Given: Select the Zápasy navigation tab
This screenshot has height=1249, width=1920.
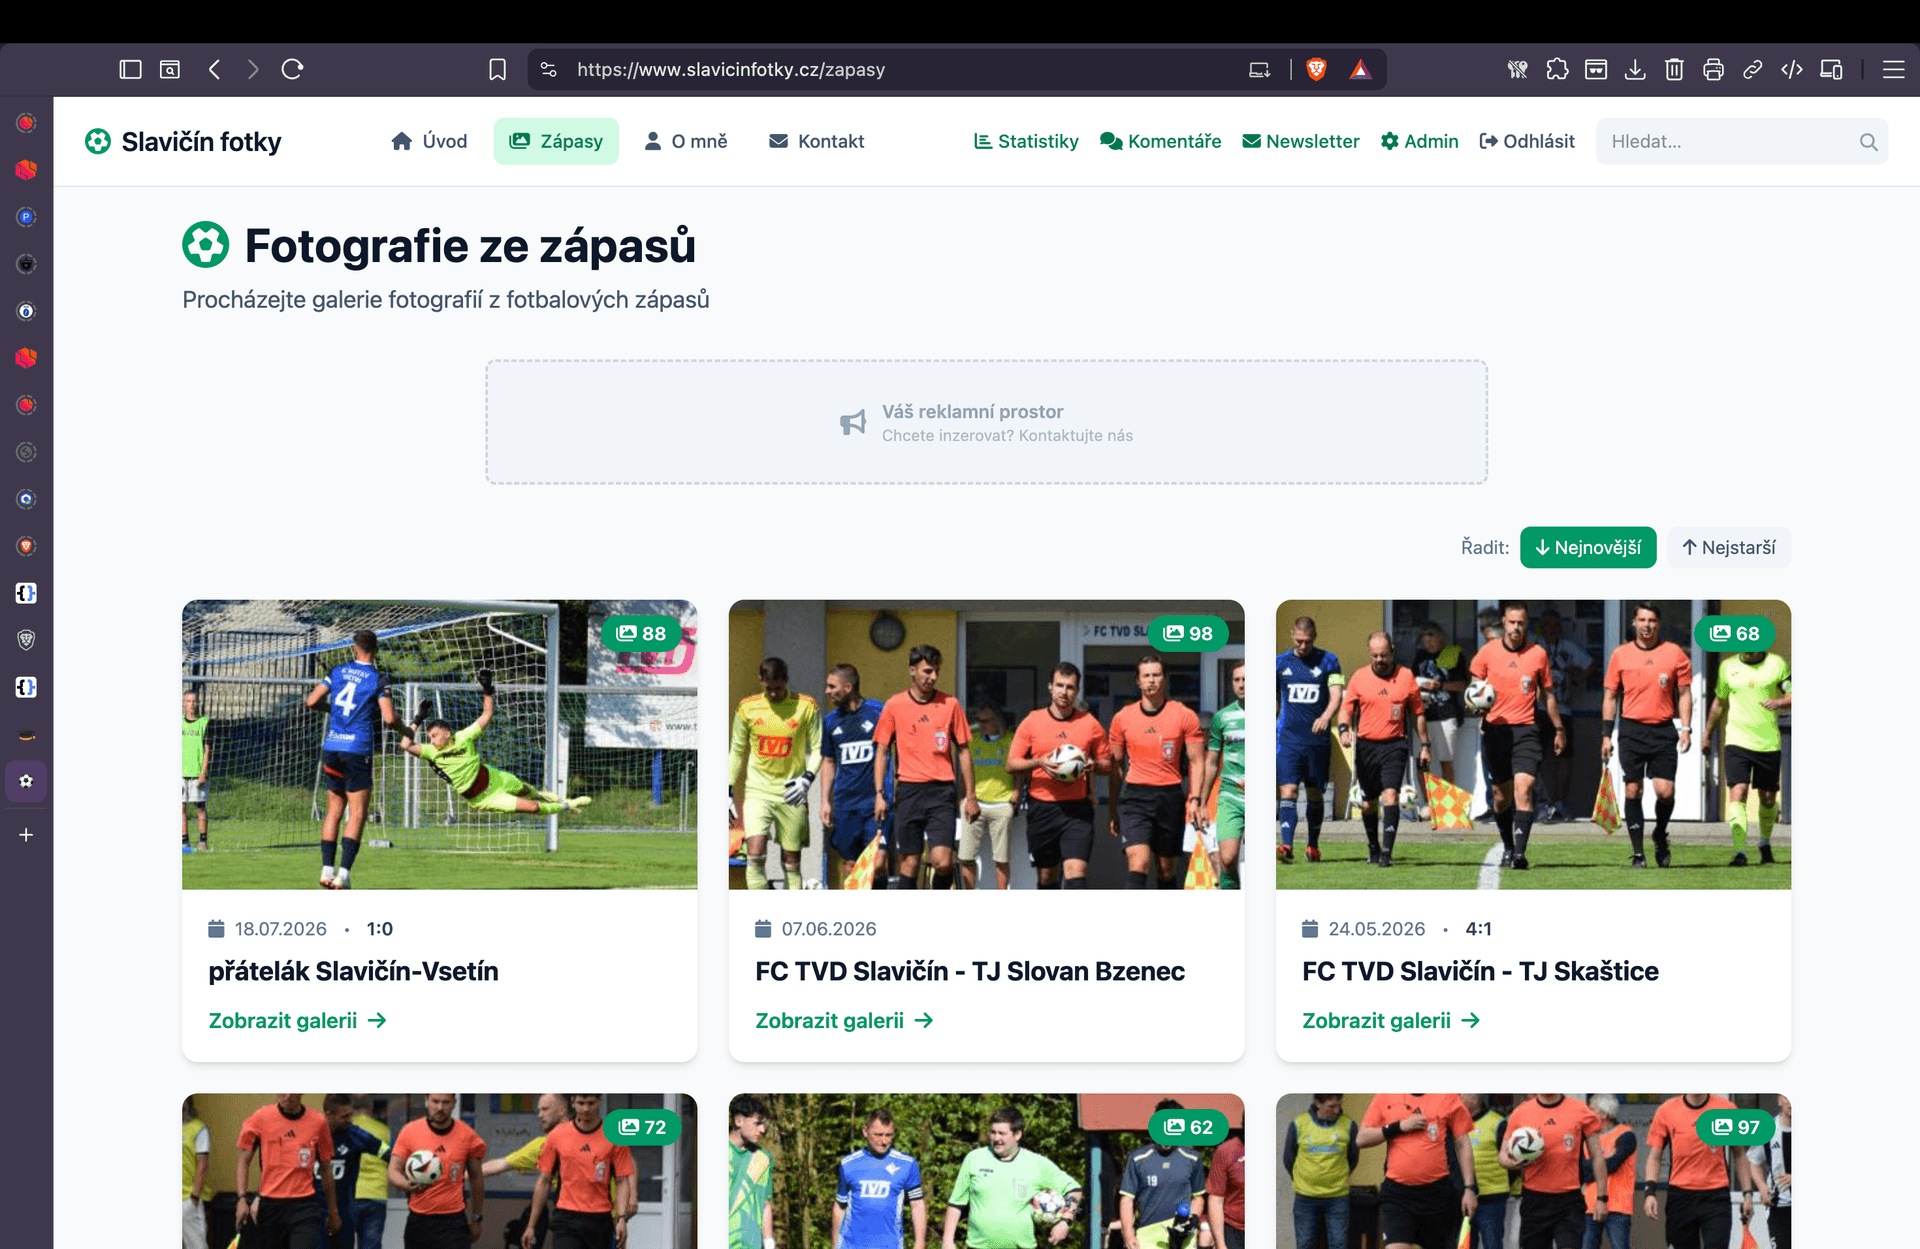Looking at the screenshot, I should [x=556, y=141].
